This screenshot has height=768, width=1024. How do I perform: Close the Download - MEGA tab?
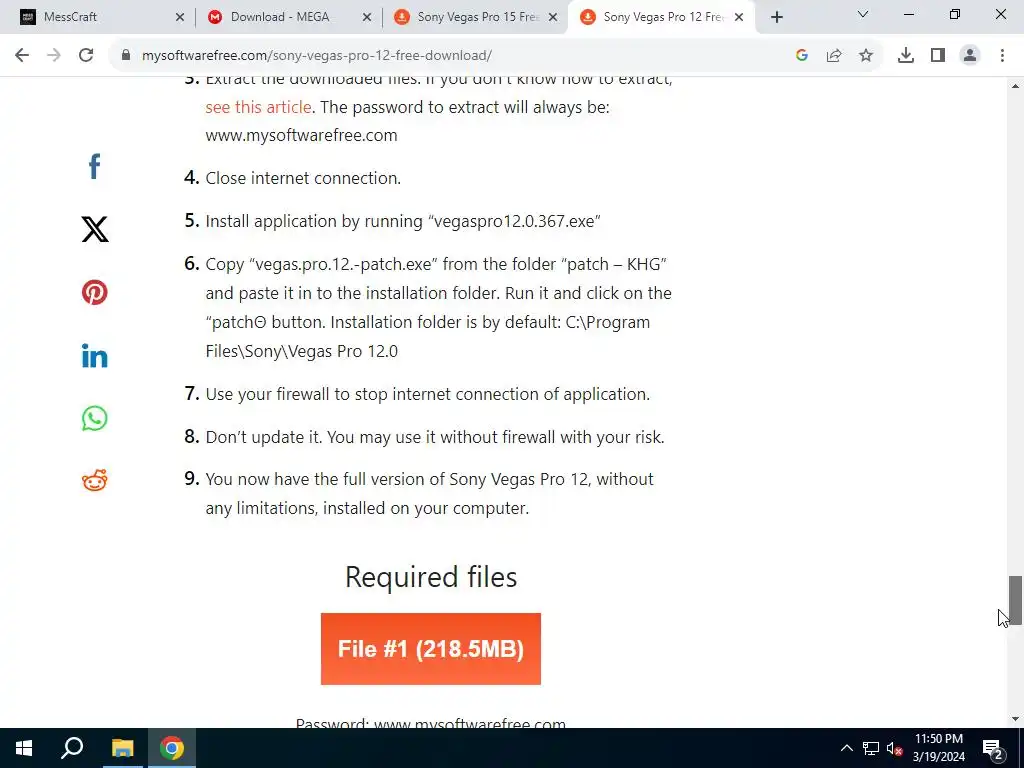367,18
